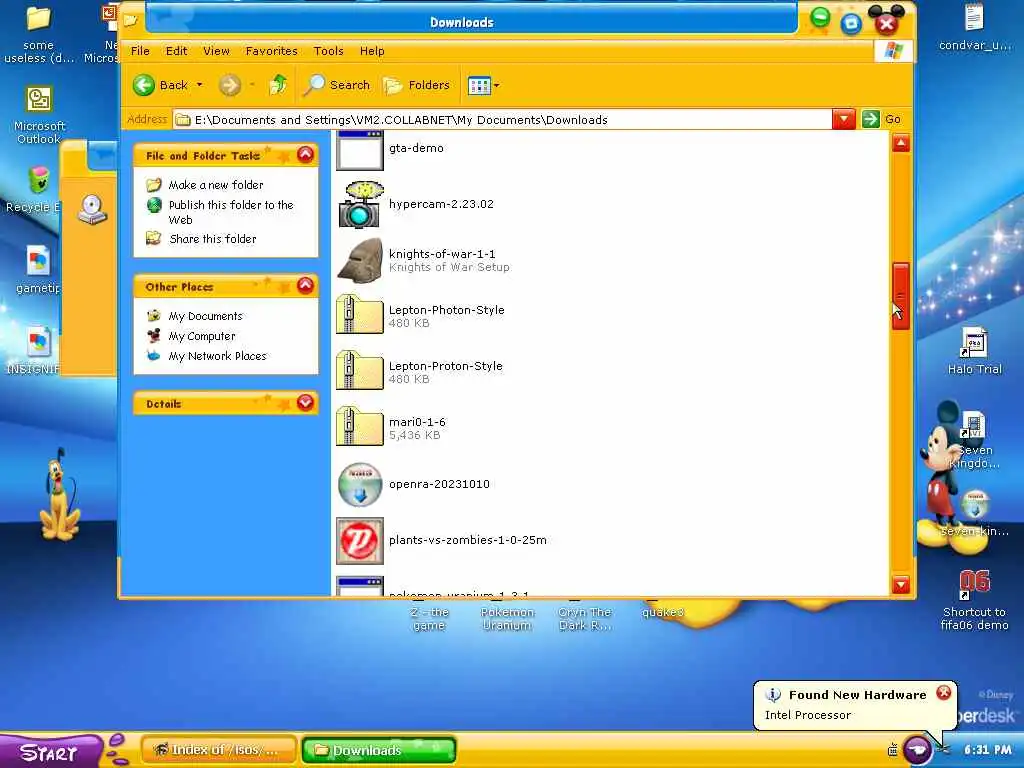The height and width of the screenshot is (768, 1024).
Task: Open the Edit menu
Action: point(176,51)
